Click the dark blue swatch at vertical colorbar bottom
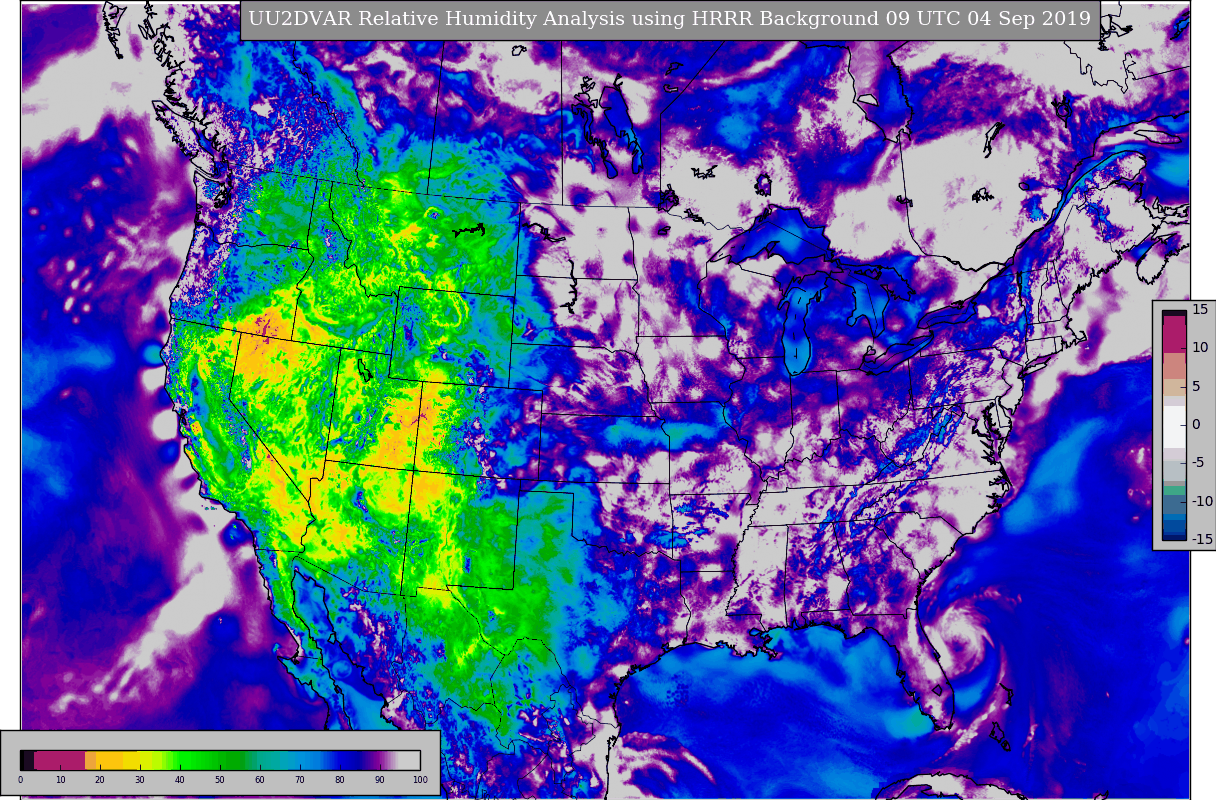The image size is (1216, 800). tap(1174, 536)
